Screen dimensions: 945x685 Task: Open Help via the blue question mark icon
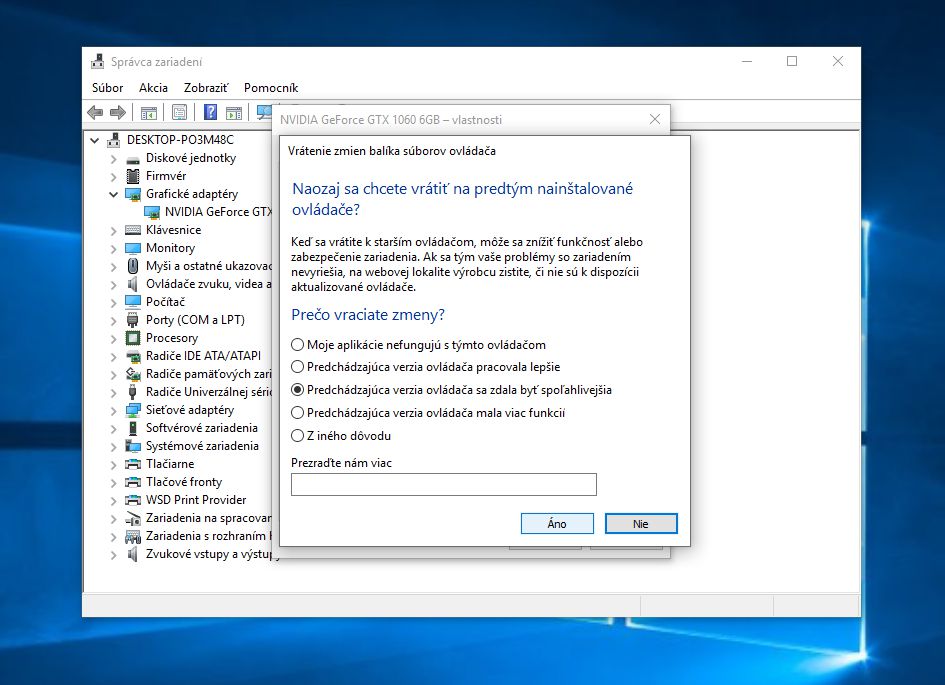pyautogui.click(x=210, y=112)
